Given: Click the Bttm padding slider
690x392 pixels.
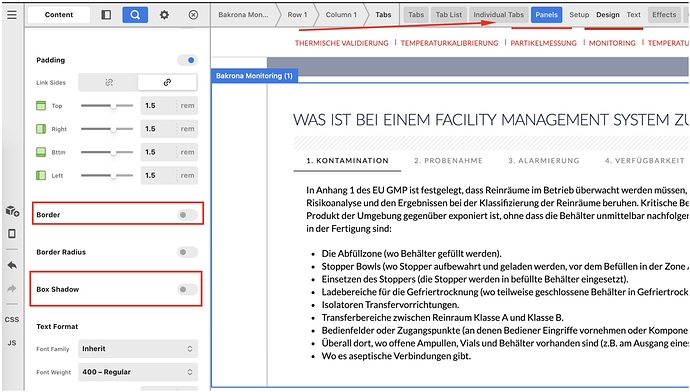Looking at the screenshot, I should (107, 152).
